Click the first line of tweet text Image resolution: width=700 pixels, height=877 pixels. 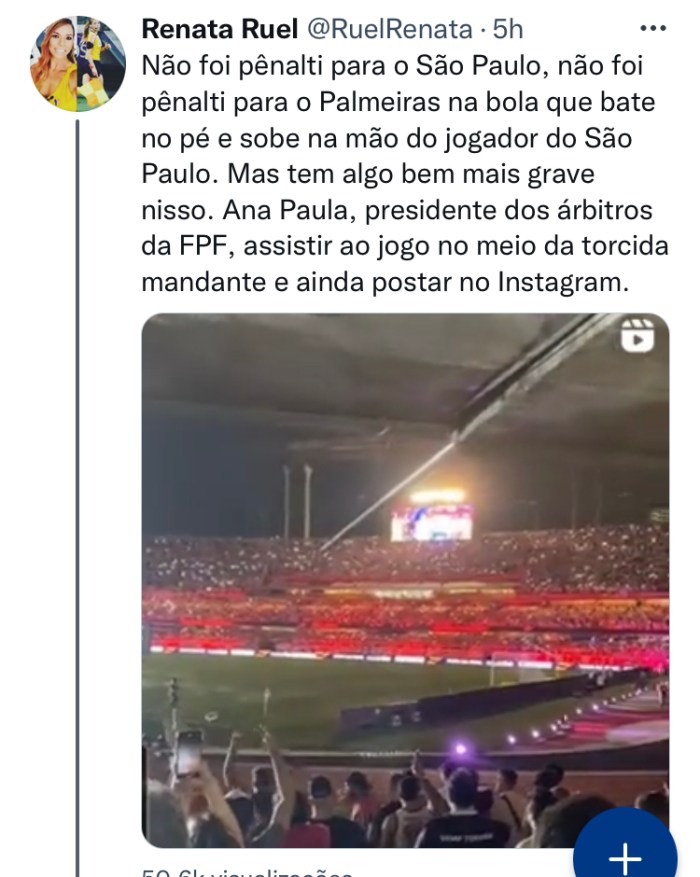click(x=394, y=65)
